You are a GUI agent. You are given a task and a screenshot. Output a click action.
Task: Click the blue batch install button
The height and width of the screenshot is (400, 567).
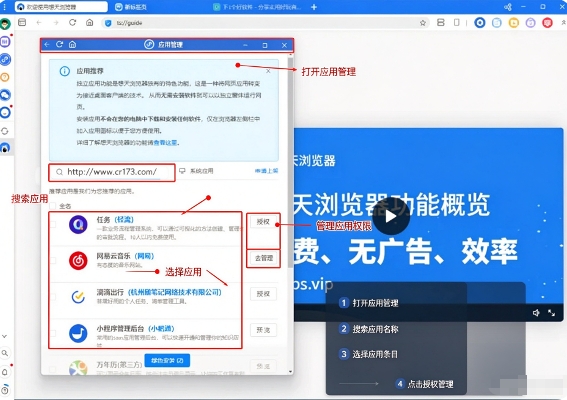point(167,360)
